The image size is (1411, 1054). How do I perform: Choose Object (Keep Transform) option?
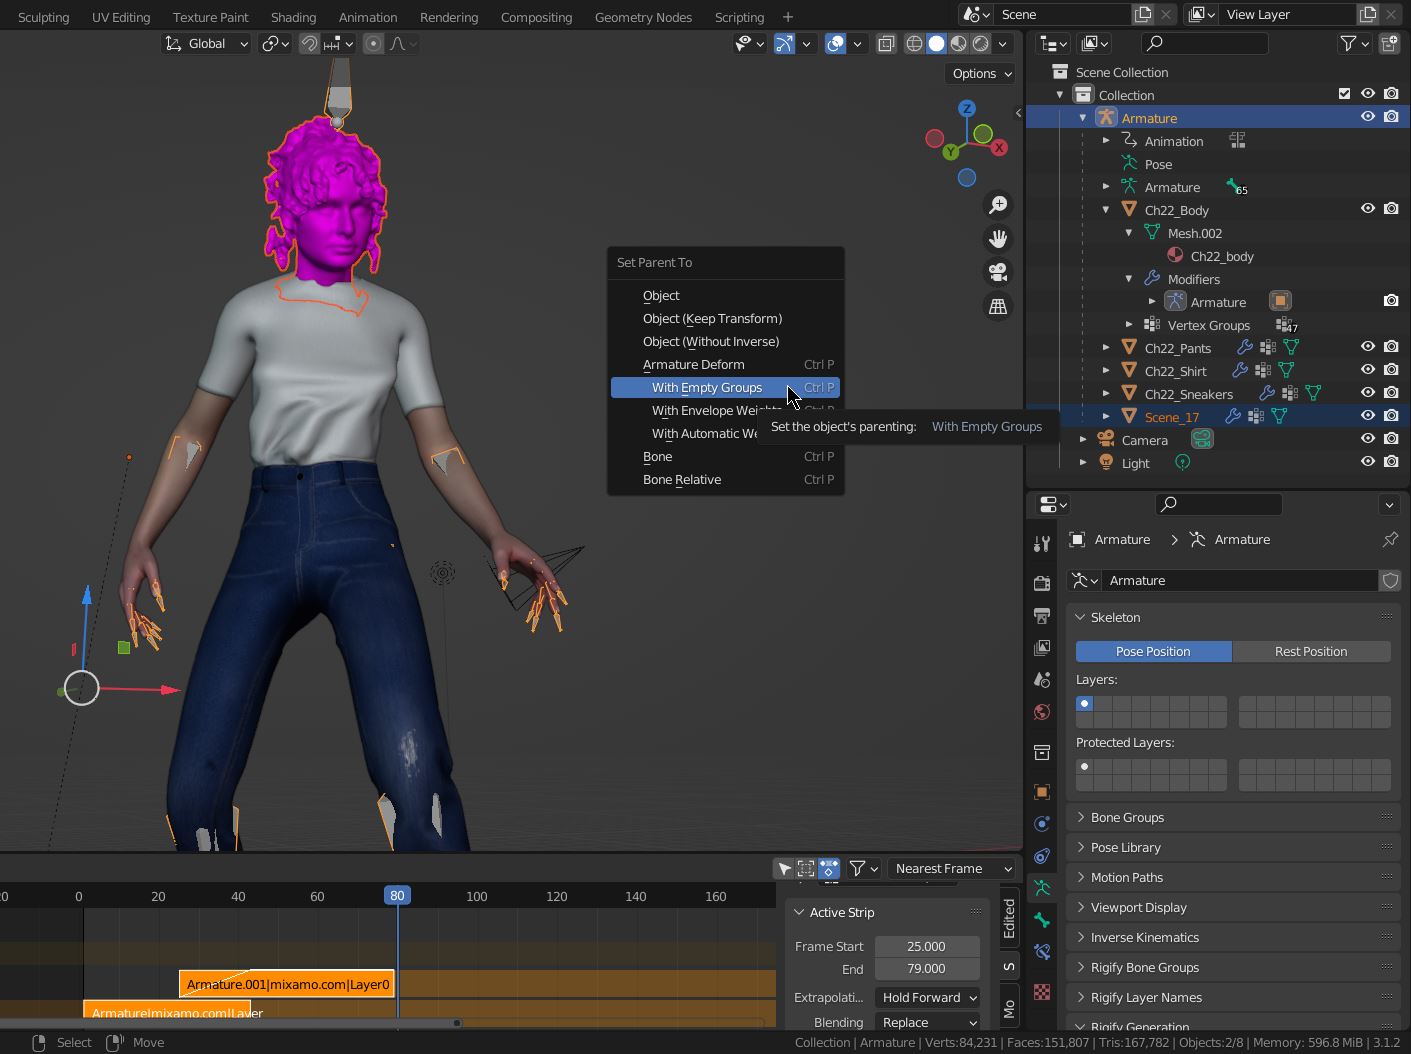(x=725, y=318)
